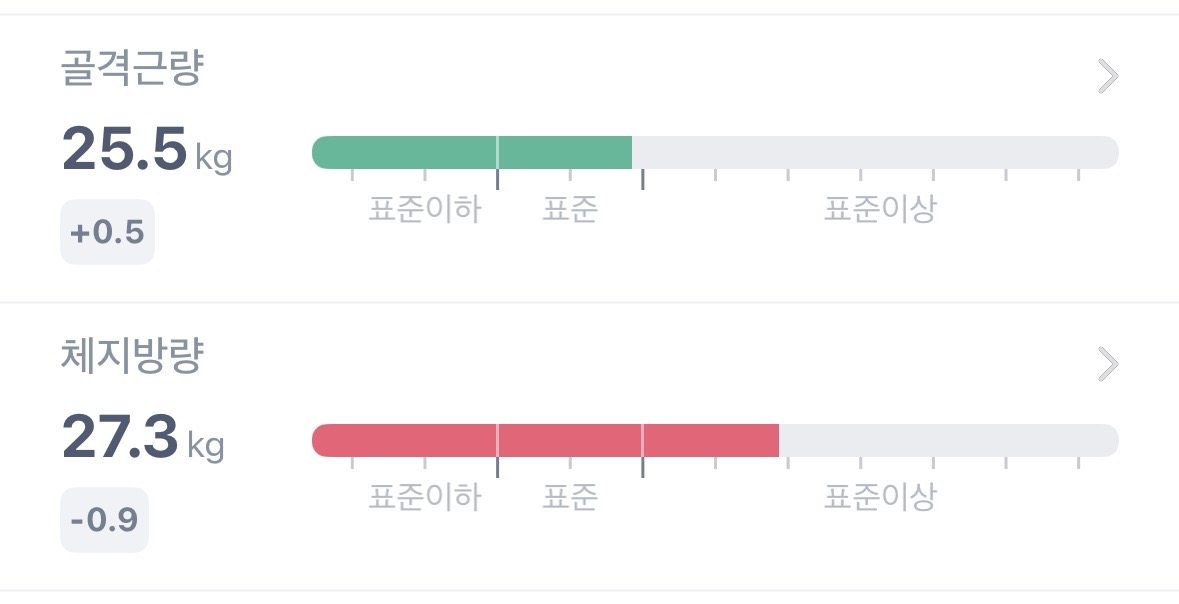Select 표준 label under 체지방량 bar
Viewport: 1179px width, 604px height.
[x=570, y=497]
